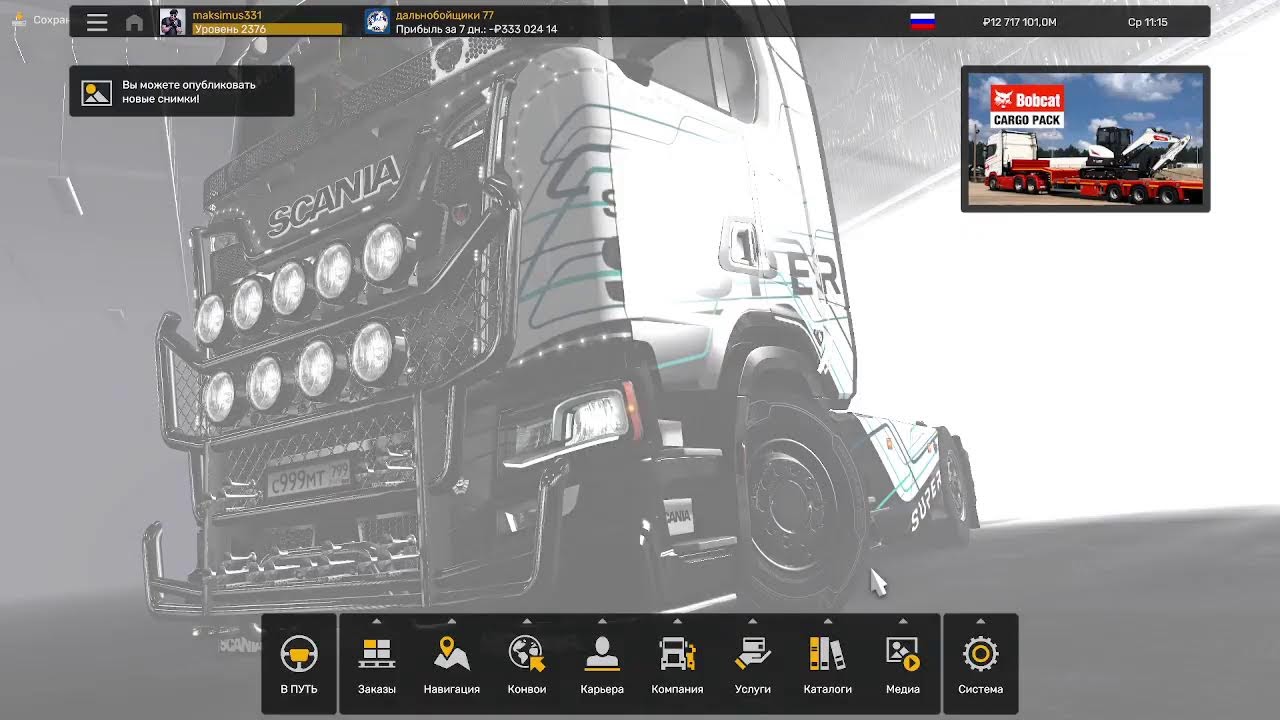
Task: Open the Заказы jobs menu
Action: click(x=377, y=664)
